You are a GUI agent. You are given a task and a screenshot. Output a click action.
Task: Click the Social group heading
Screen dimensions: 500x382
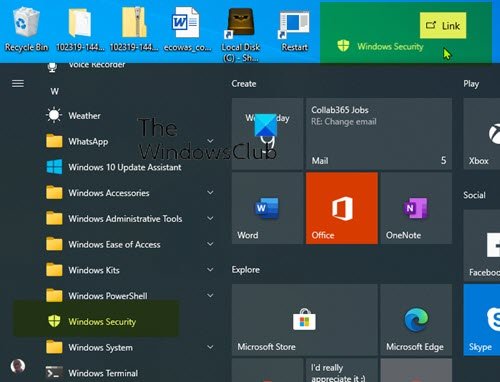(x=474, y=195)
